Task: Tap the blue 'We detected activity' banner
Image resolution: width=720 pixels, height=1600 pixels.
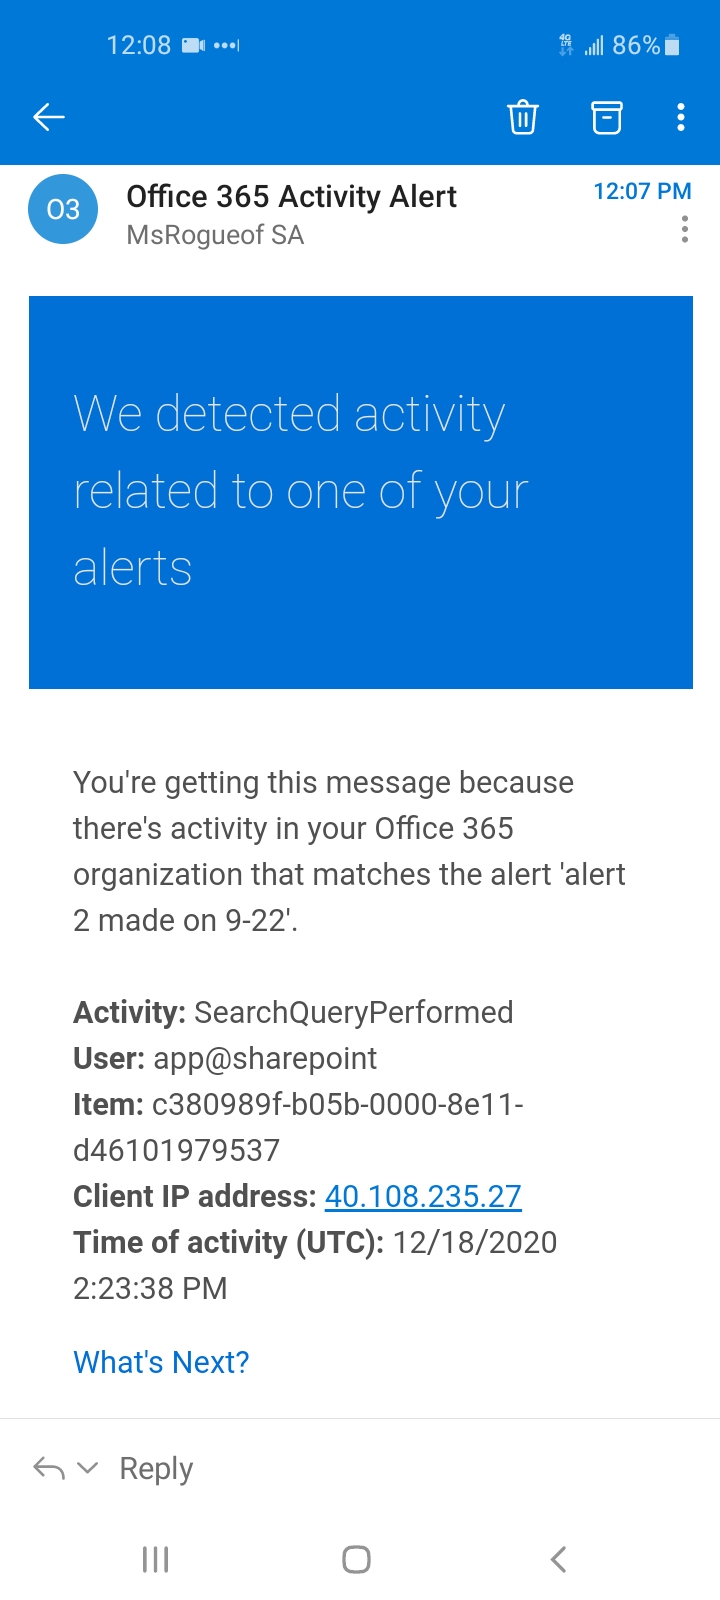Action: [x=360, y=491]
